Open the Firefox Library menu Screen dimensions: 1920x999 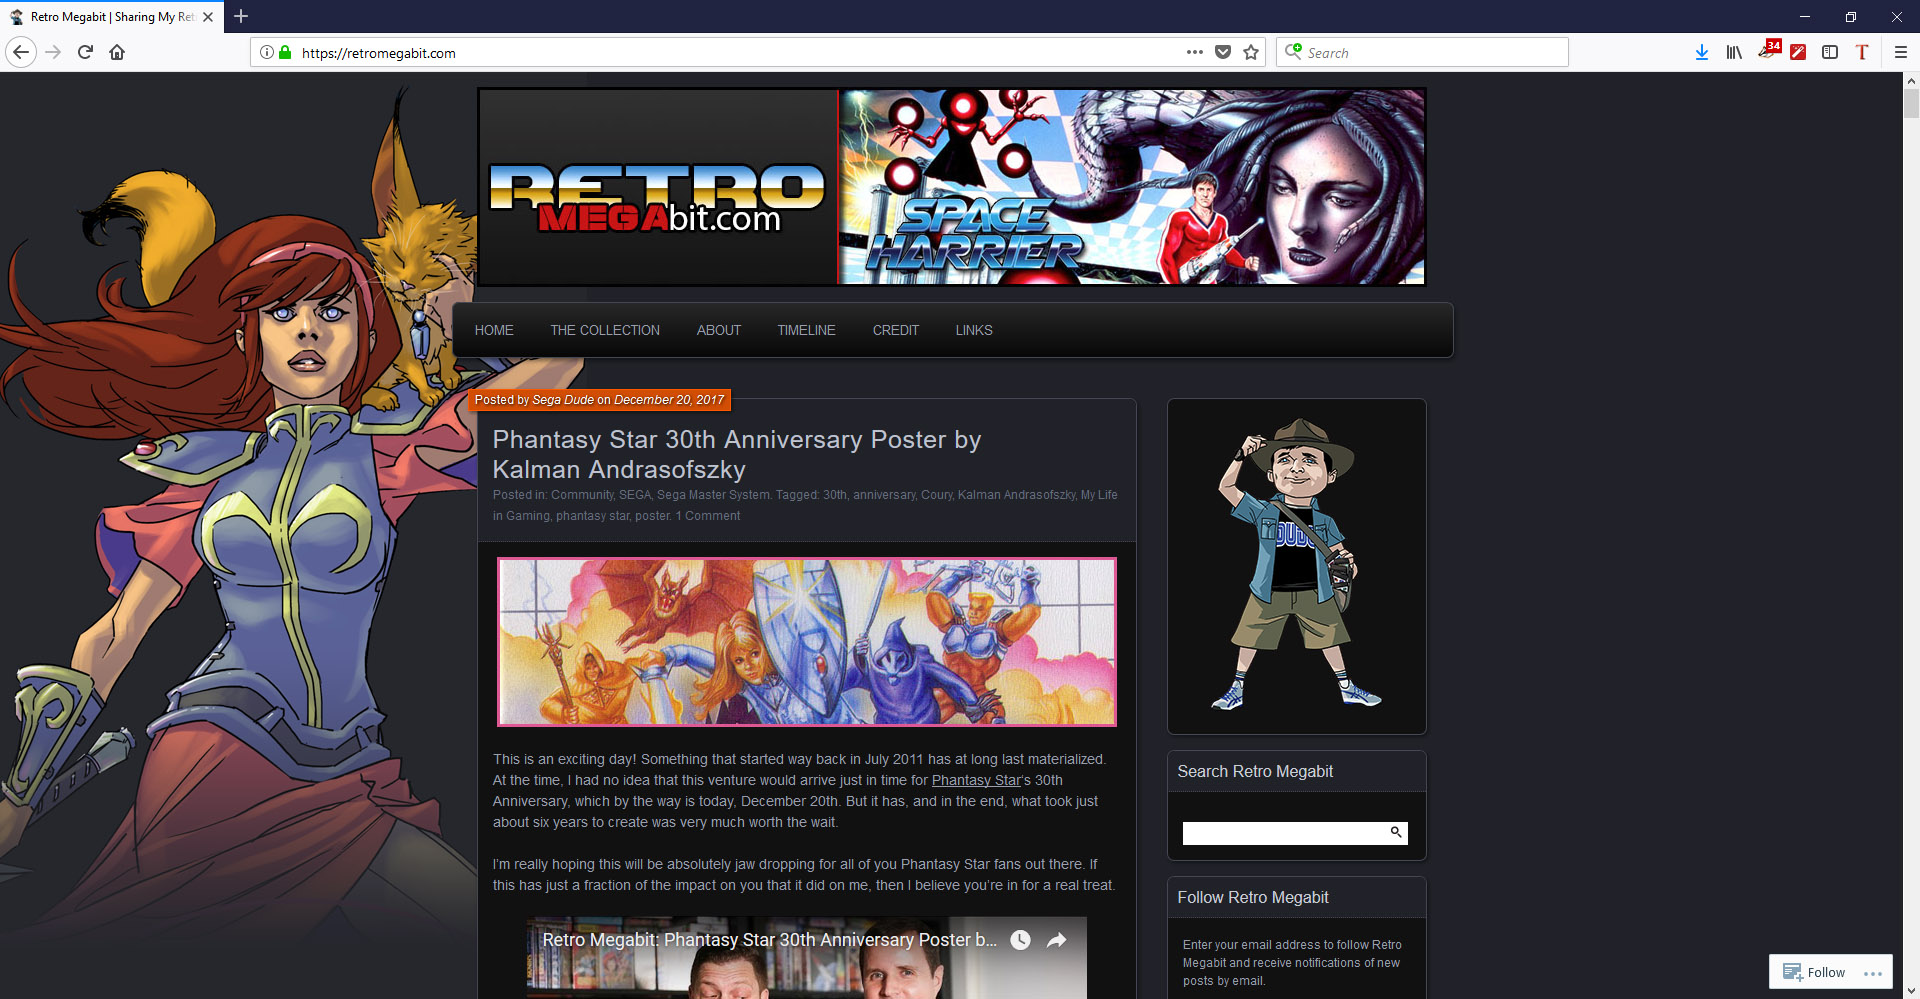[x=1733, y=52]
